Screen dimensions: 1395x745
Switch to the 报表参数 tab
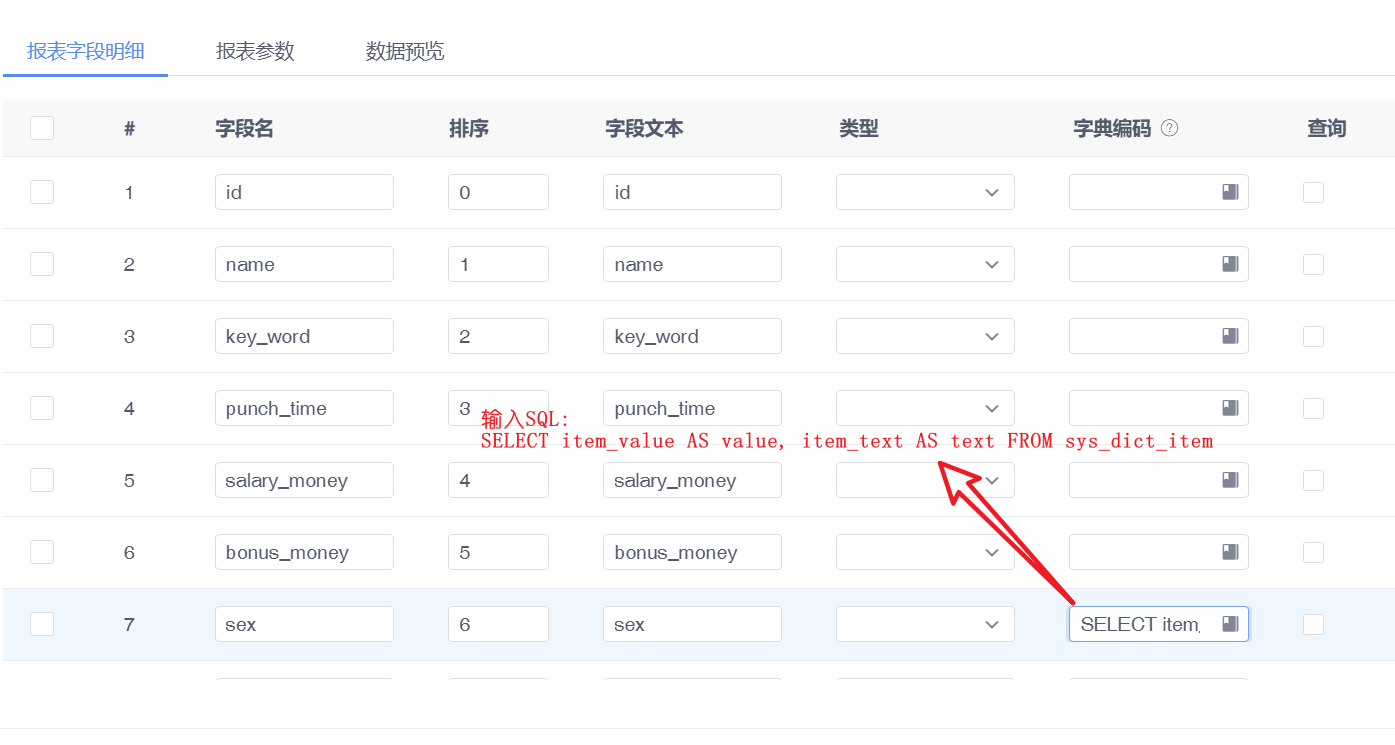point(255,51)
